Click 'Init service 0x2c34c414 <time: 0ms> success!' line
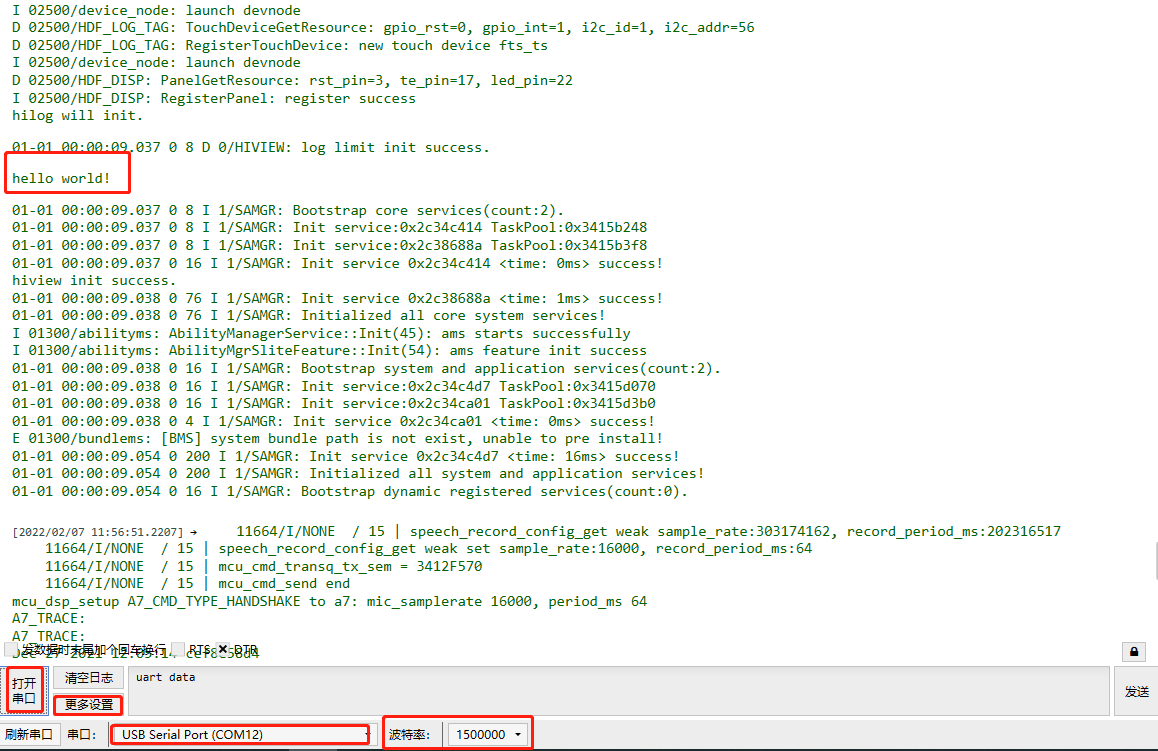The height and width of the screenshot is (751, 1158). [338, 263]
